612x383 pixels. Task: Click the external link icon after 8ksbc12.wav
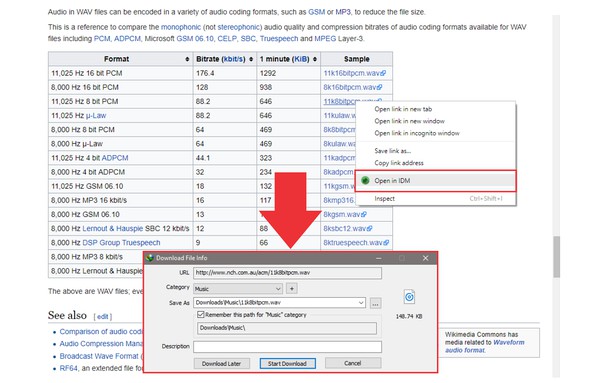coord(370,228)
